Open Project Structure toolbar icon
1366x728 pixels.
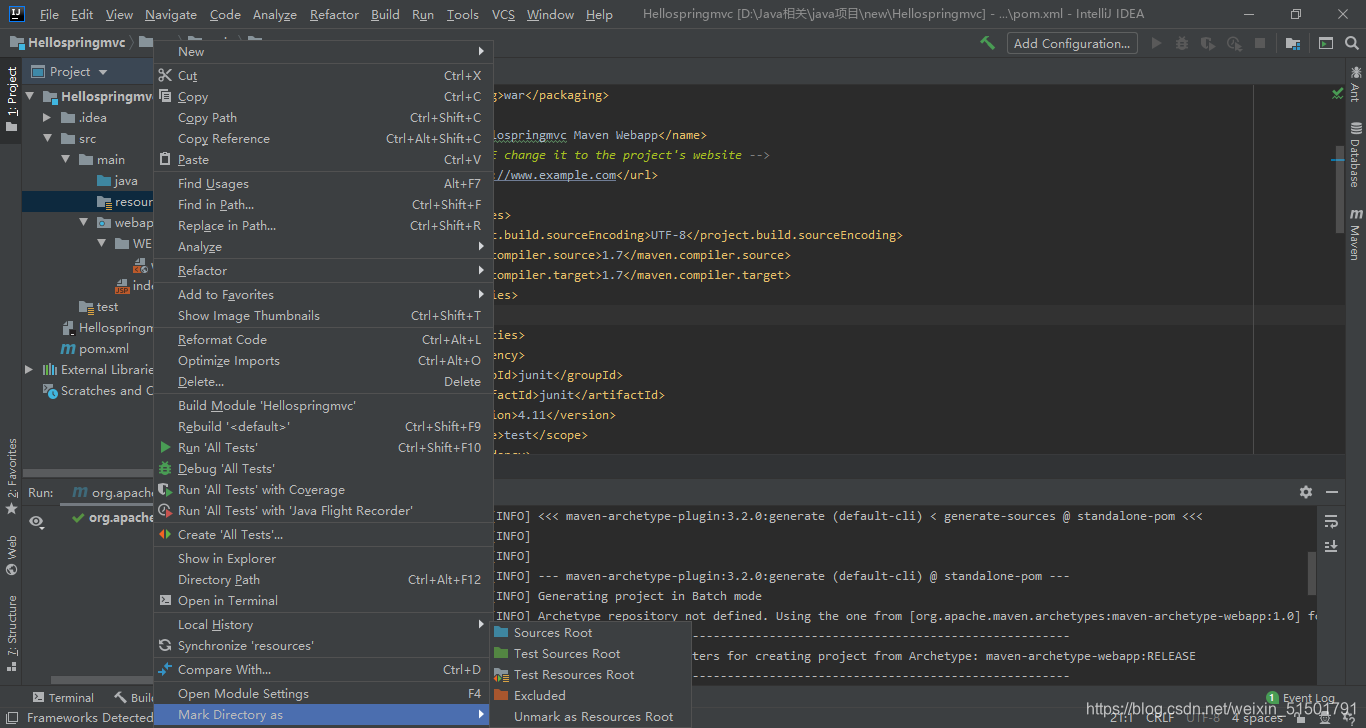click(x=1293, y=43)
